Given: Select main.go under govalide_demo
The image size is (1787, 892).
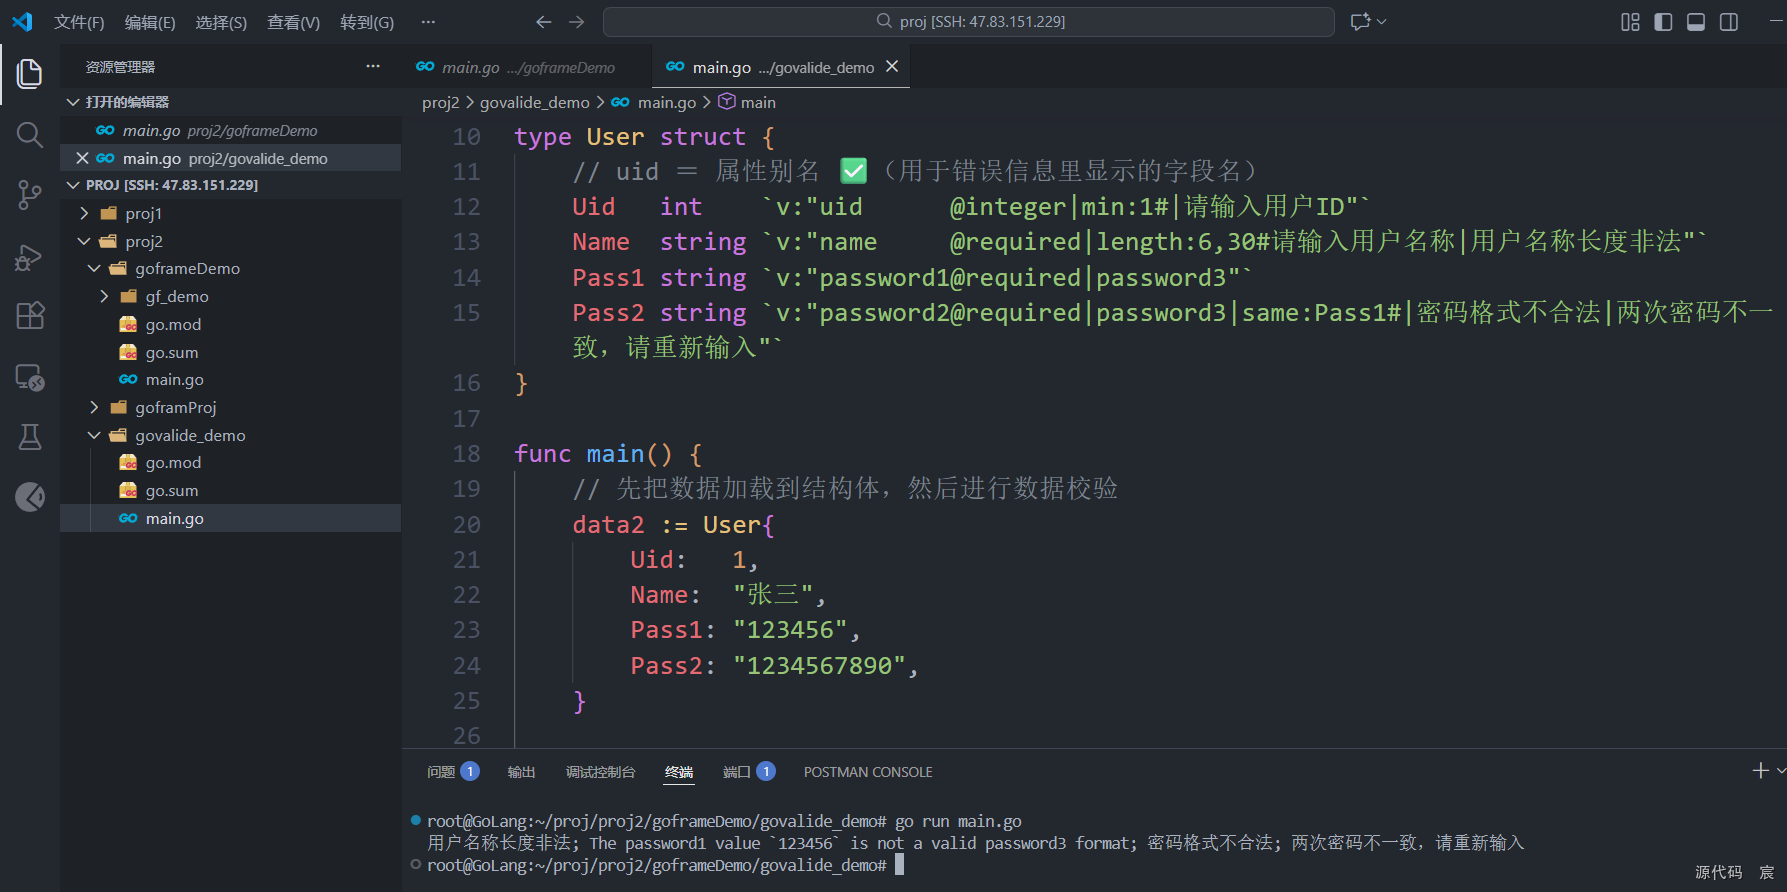Looking at the screenshot, I should click(230, 518).
